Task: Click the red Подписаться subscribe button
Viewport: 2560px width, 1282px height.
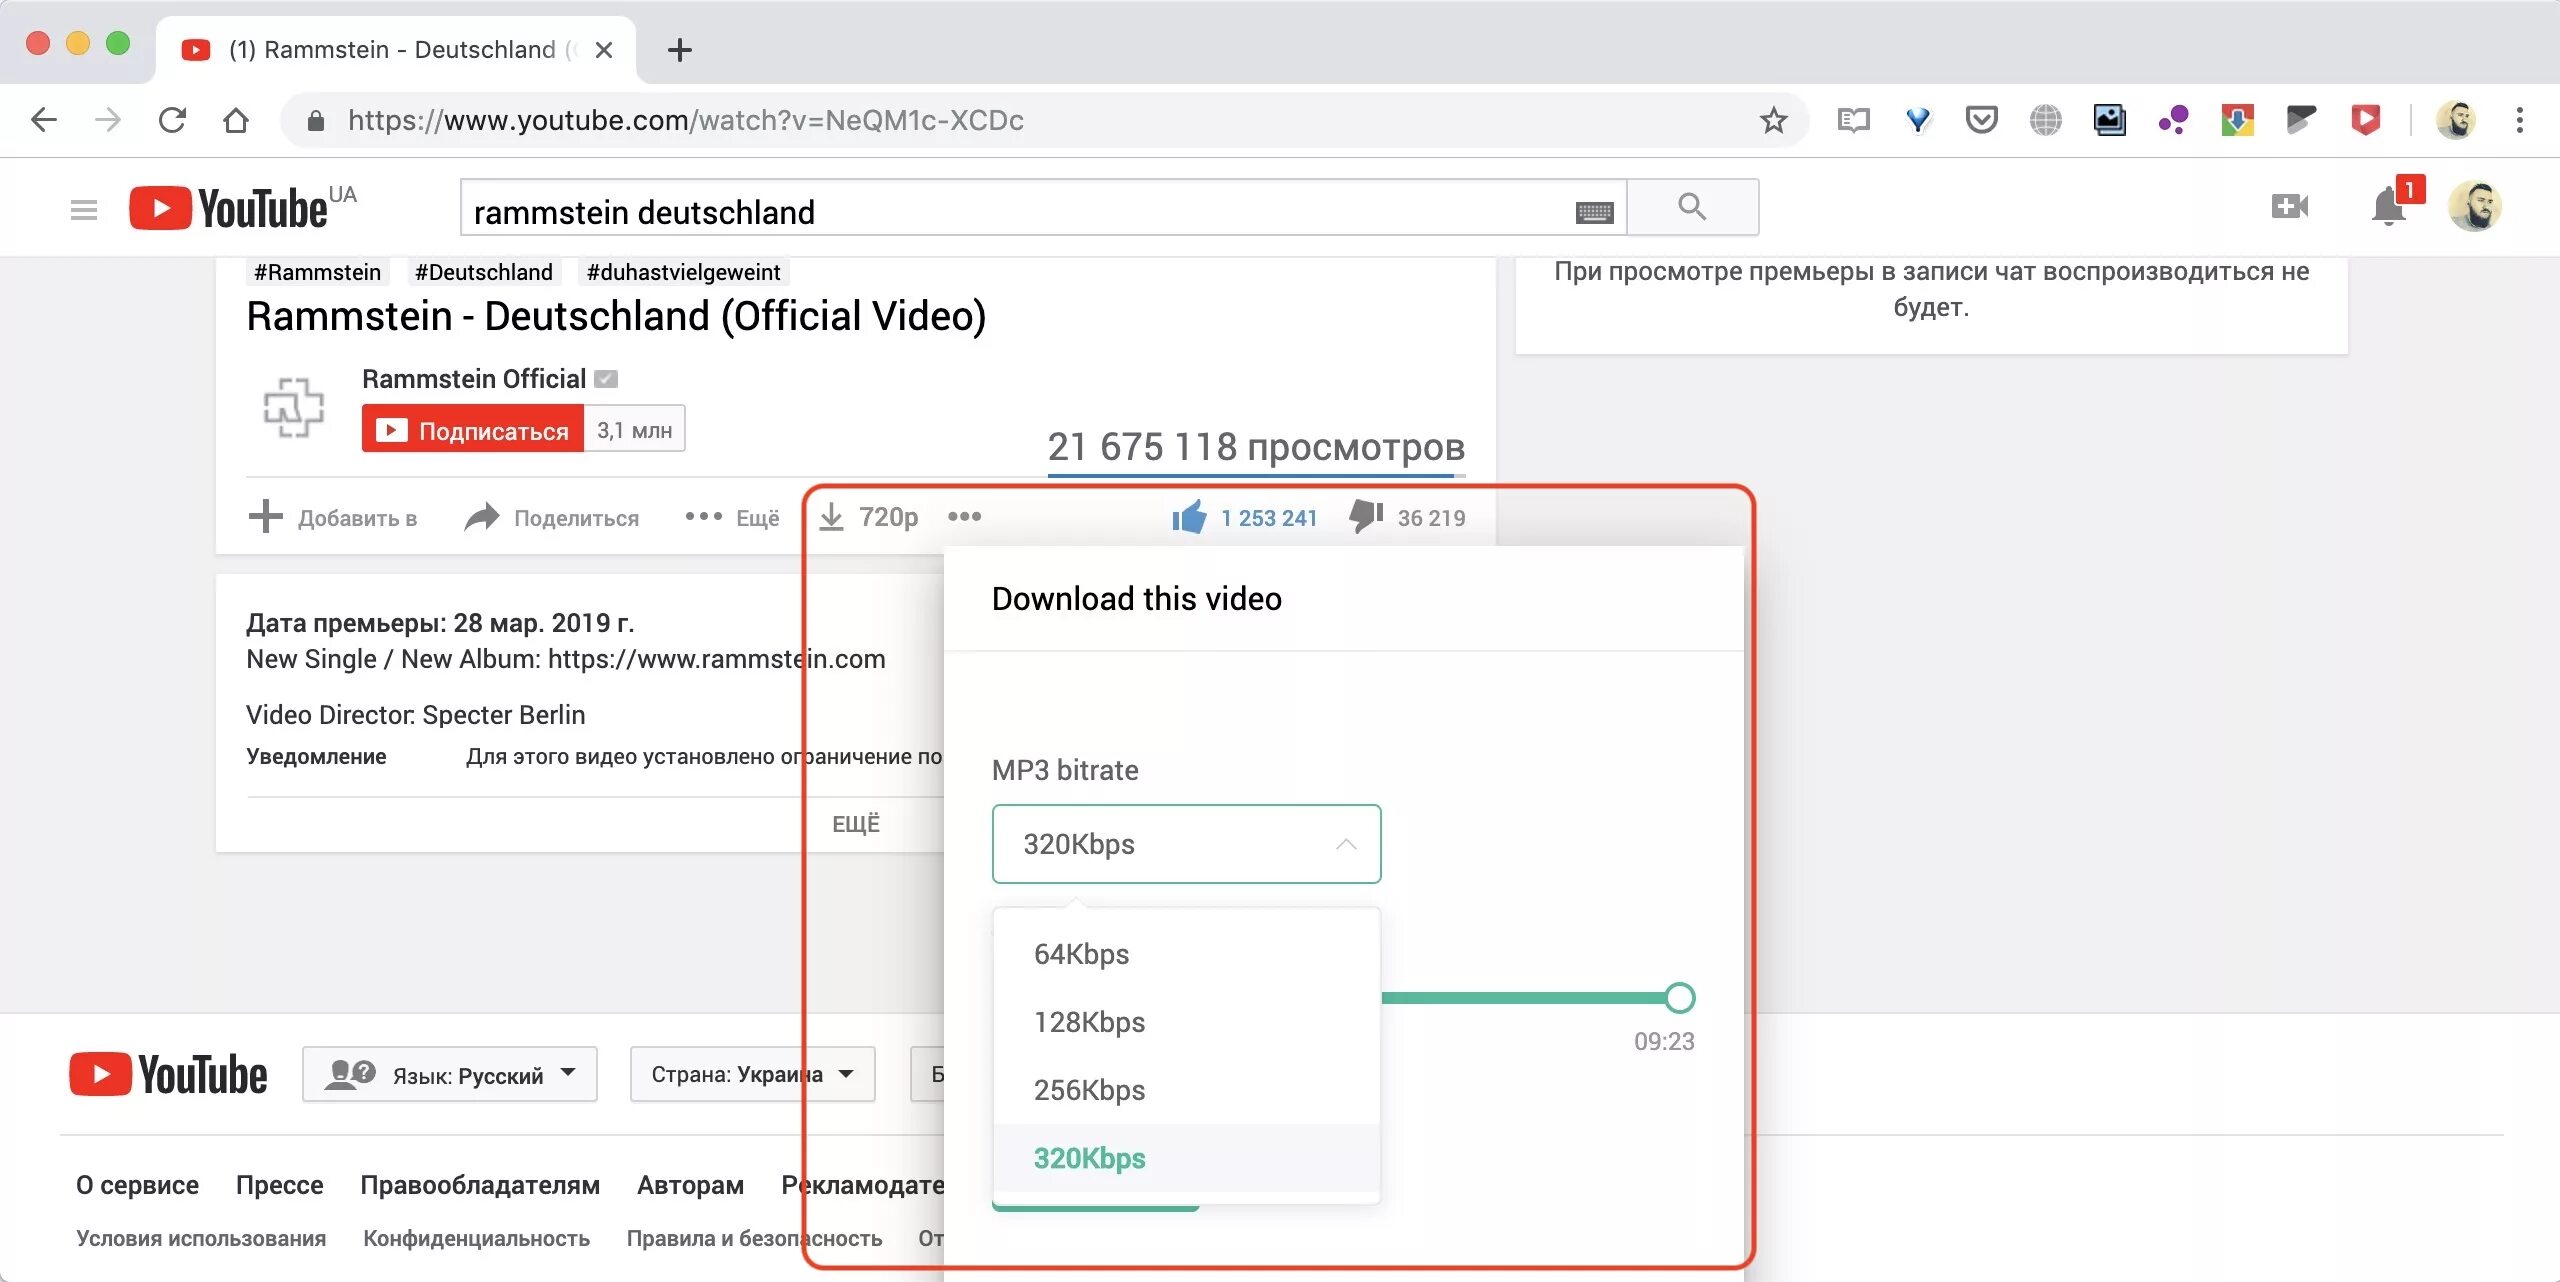Action: pyautogui.click(x=472, y=429)
